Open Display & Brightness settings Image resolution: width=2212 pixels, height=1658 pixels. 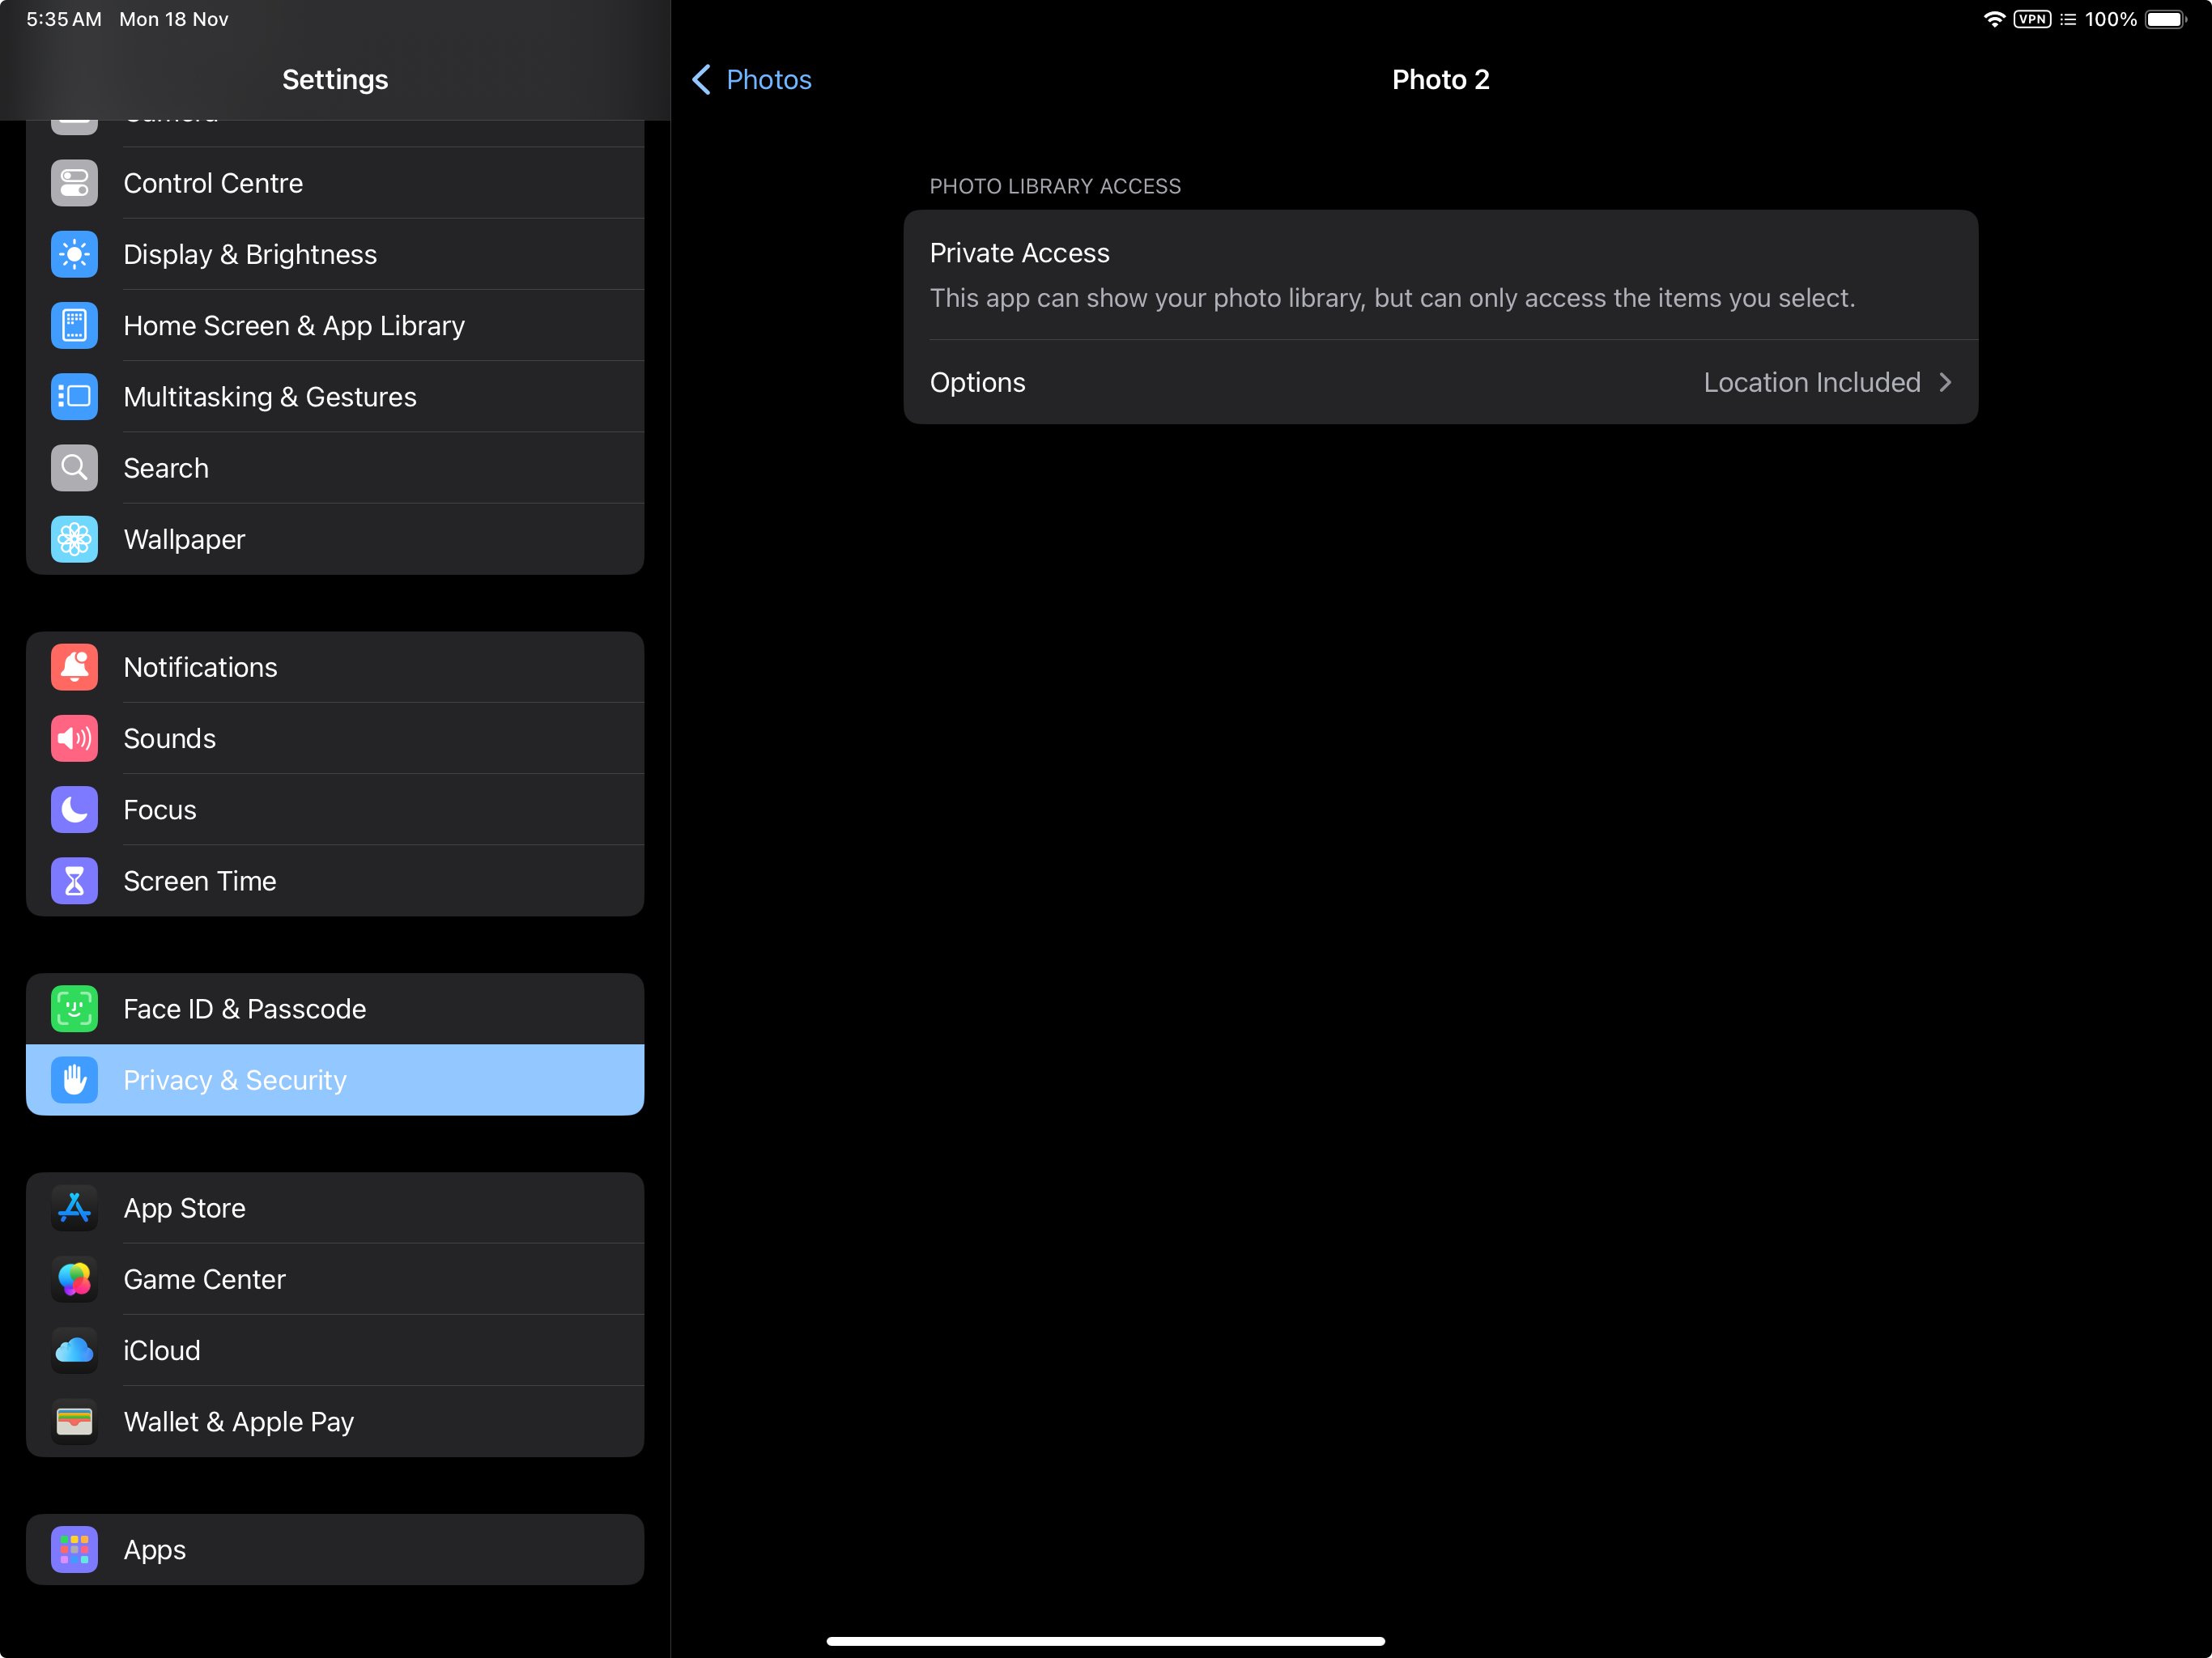335,254
